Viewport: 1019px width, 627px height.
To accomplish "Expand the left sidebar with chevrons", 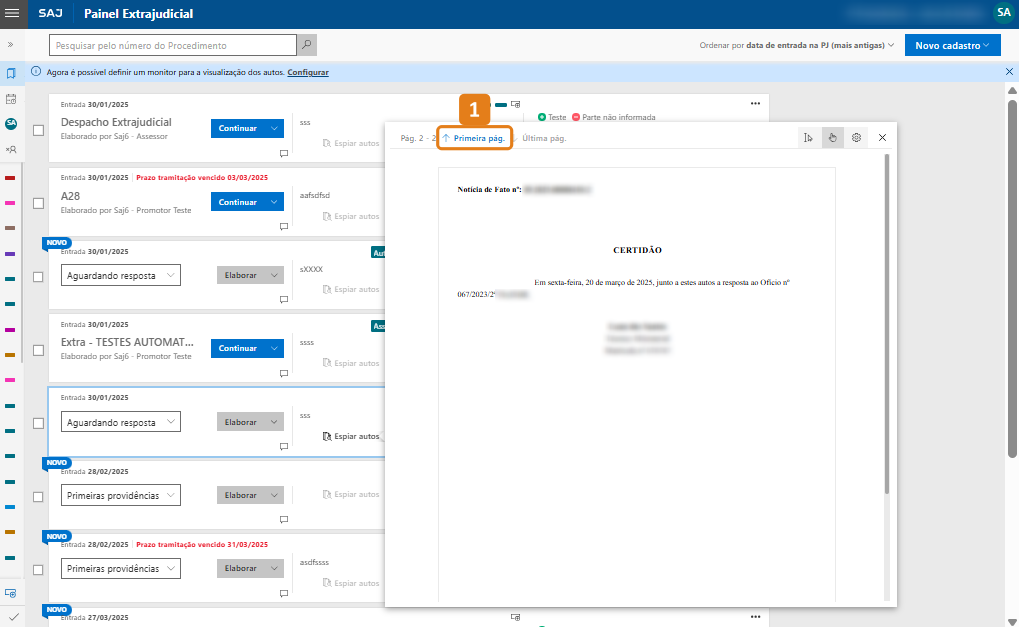I will [11, 45].
